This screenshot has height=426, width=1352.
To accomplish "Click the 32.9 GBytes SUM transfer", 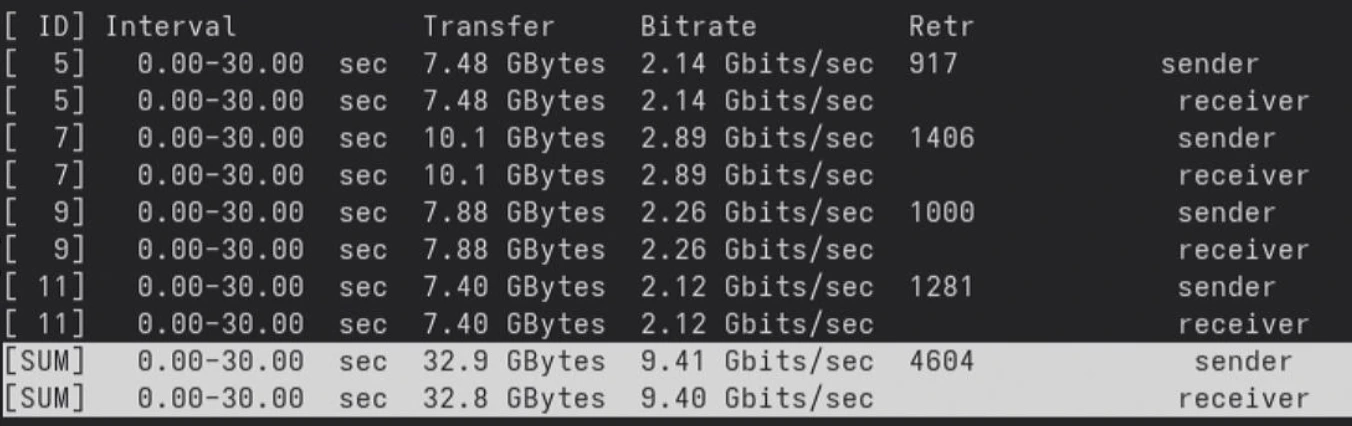I will tap(514, 361).
